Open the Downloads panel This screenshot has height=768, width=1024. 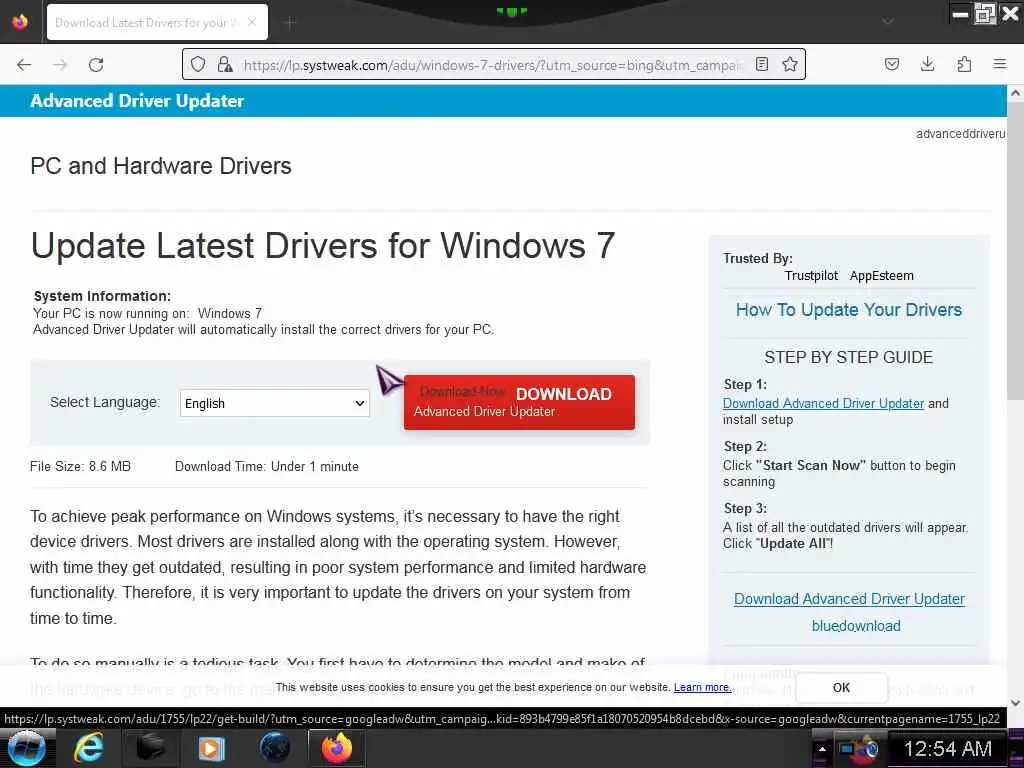point(927,64)
